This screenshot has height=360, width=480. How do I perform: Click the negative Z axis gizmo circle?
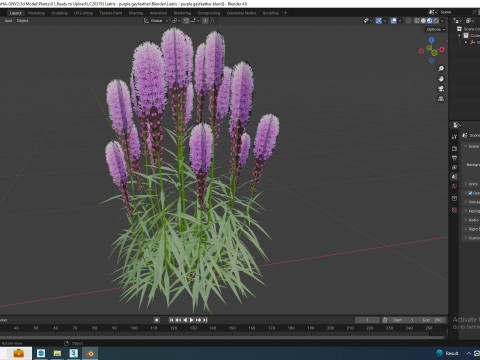pyautogui.click(x=432, y=61)
